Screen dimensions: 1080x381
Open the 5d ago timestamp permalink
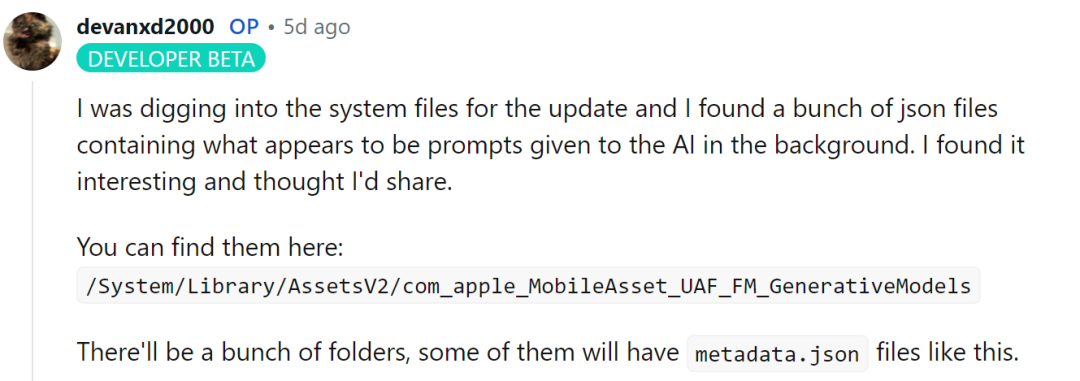(x=317, y=28)
